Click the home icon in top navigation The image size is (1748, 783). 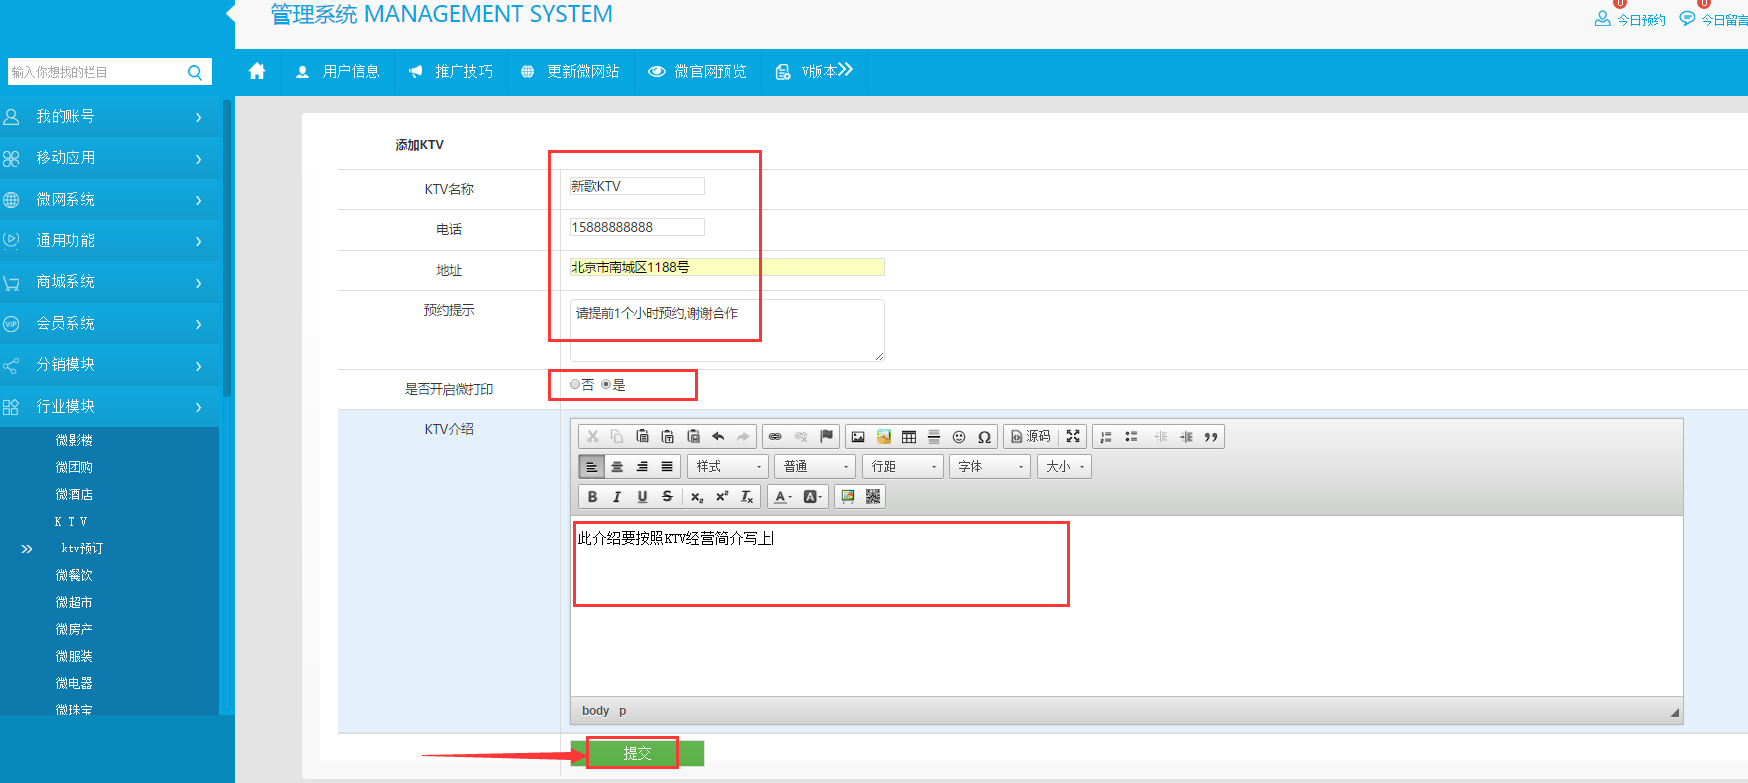(x=257, y=72)
